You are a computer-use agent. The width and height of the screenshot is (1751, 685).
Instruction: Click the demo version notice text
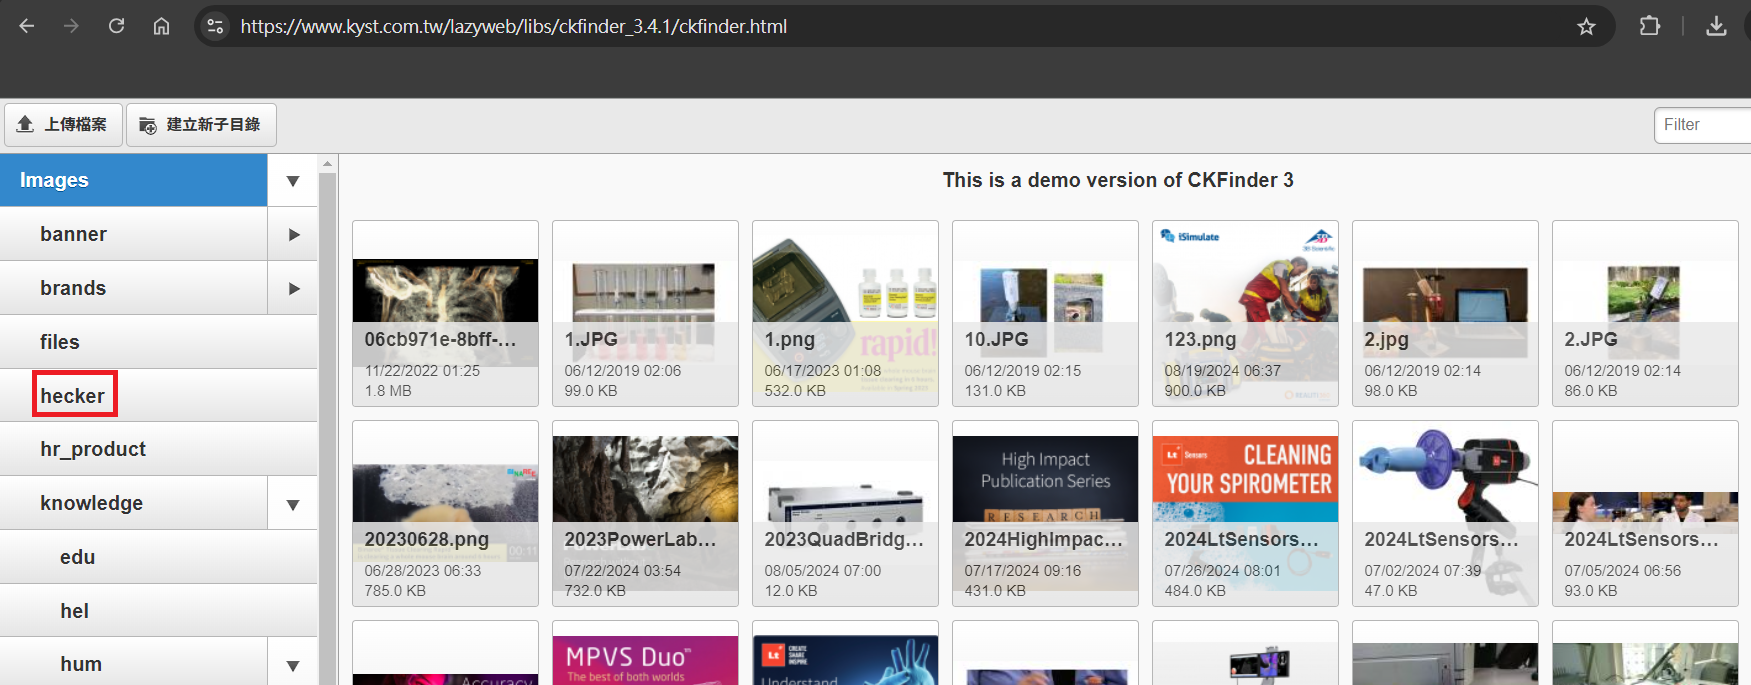tap(1118, 180)
